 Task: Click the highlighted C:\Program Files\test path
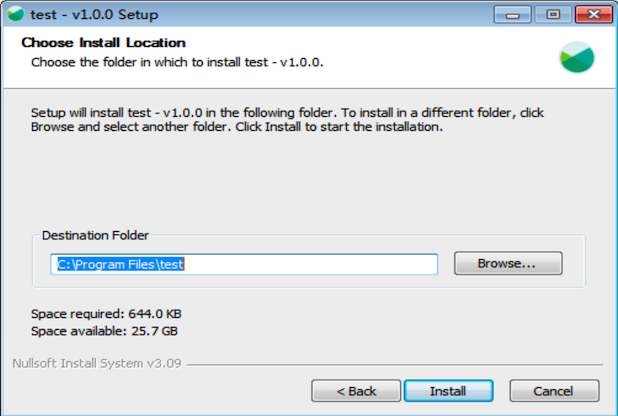pyautogui.click(x=121, y=264)
